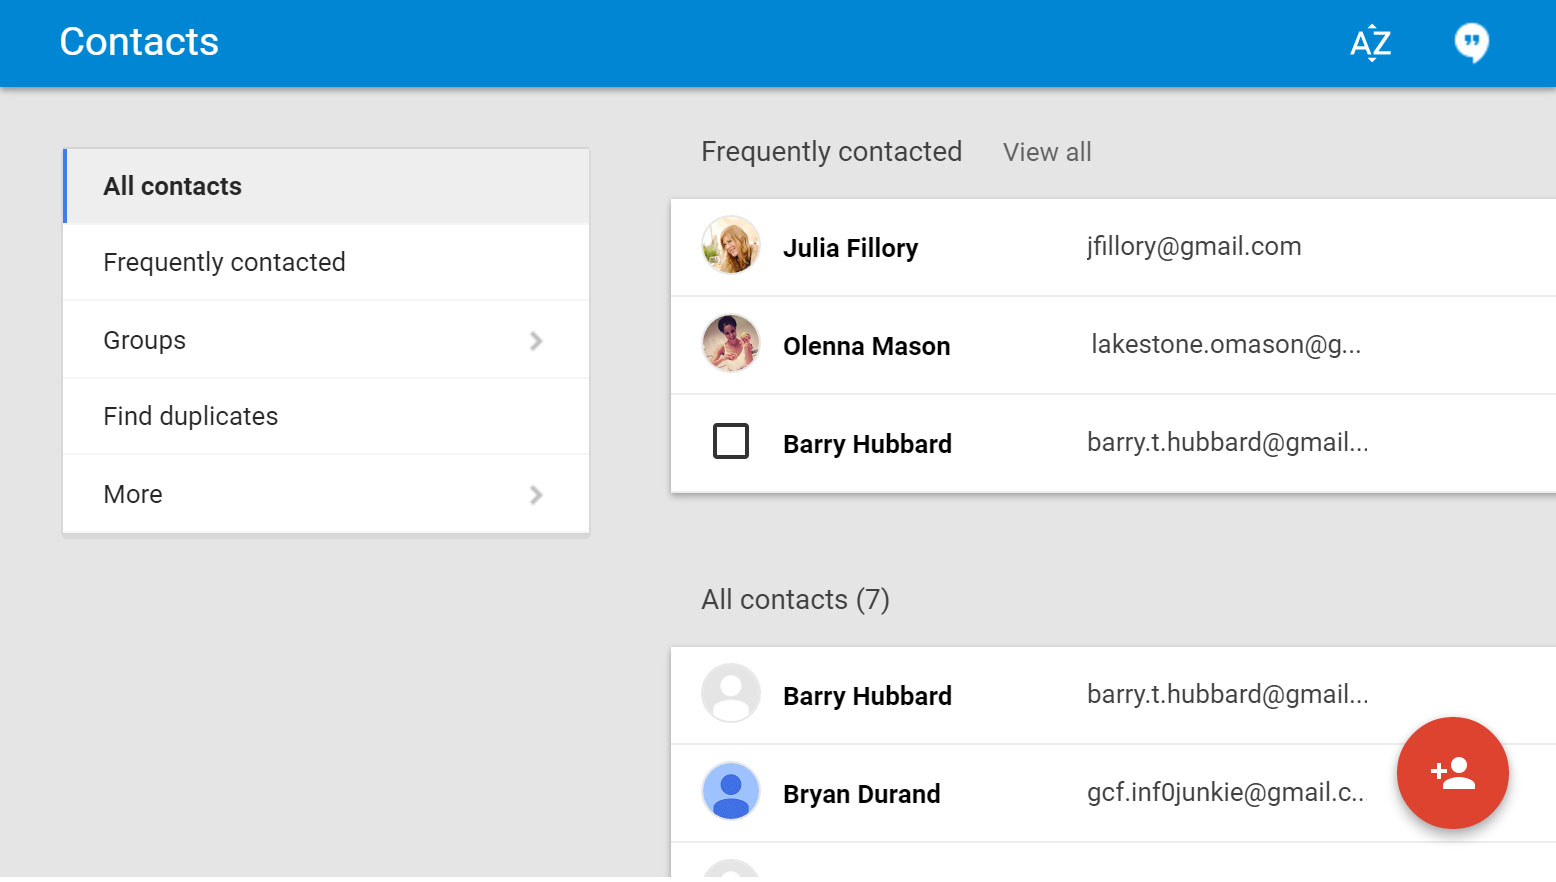Open Find duplicates from the sidebar
Image resolution: width=1556 pixels, height=882 pixels.
point(190,416)
